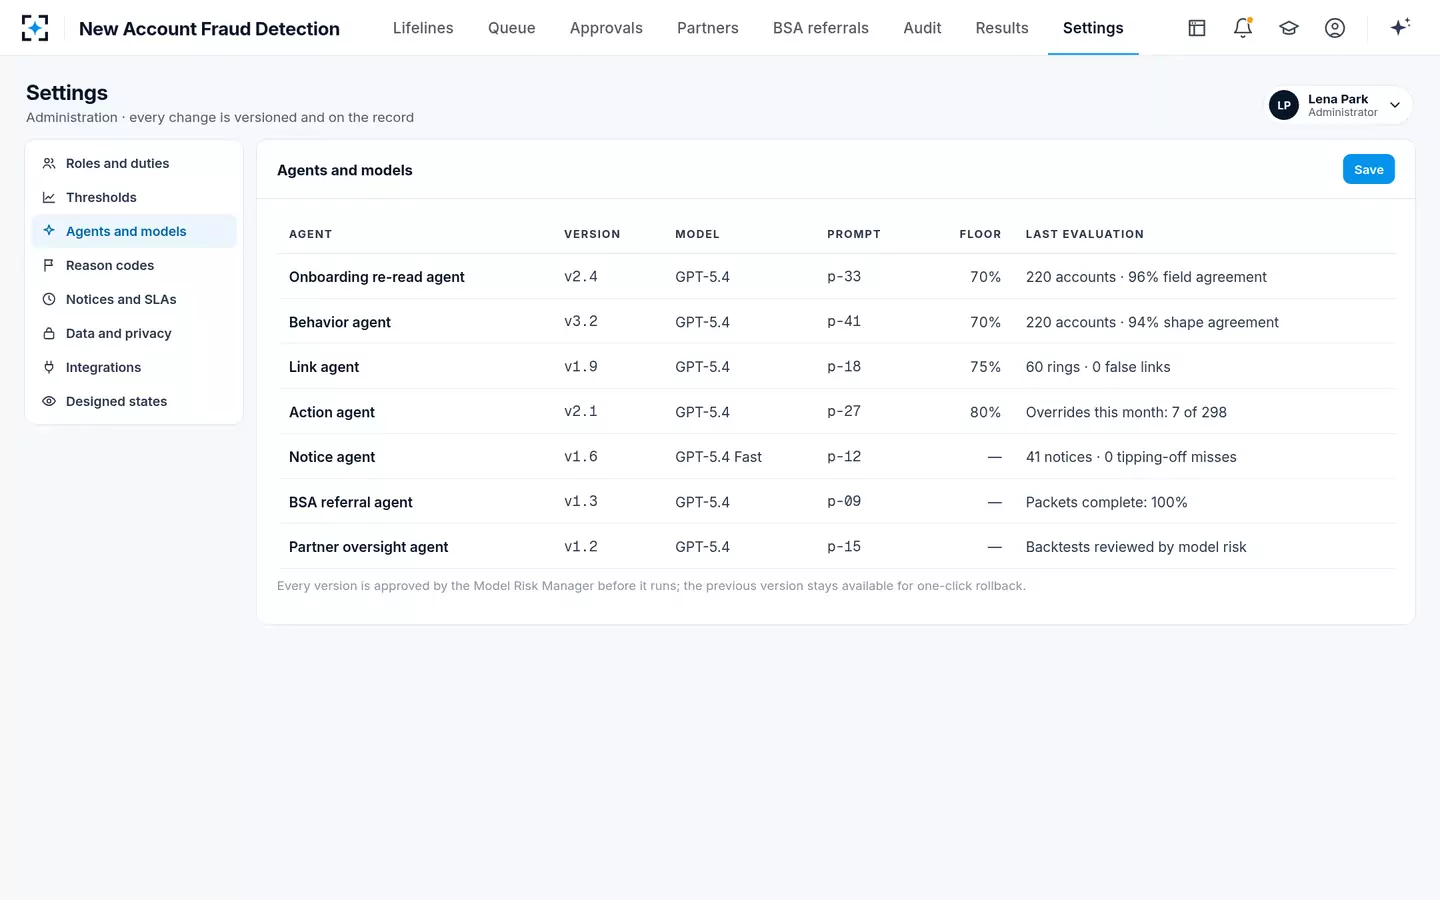Image resolution: width=1440 pixels, height=900 pixels.
Task: Click the Roles and duties people icon
Action: tap(49, 163)
